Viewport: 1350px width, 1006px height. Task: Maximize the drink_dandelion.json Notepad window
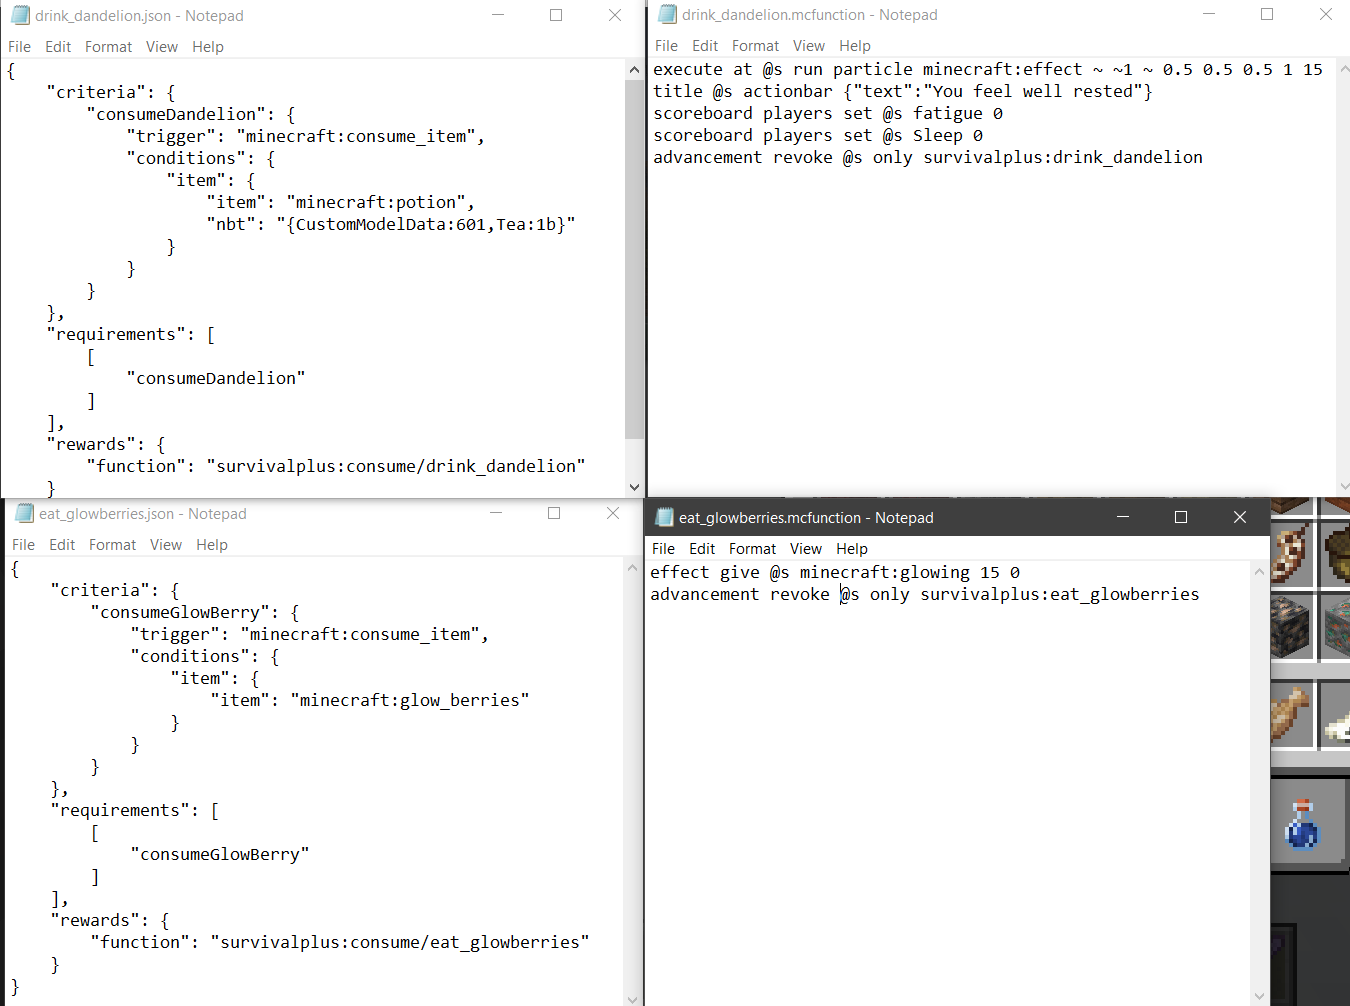tap(556, 15)
